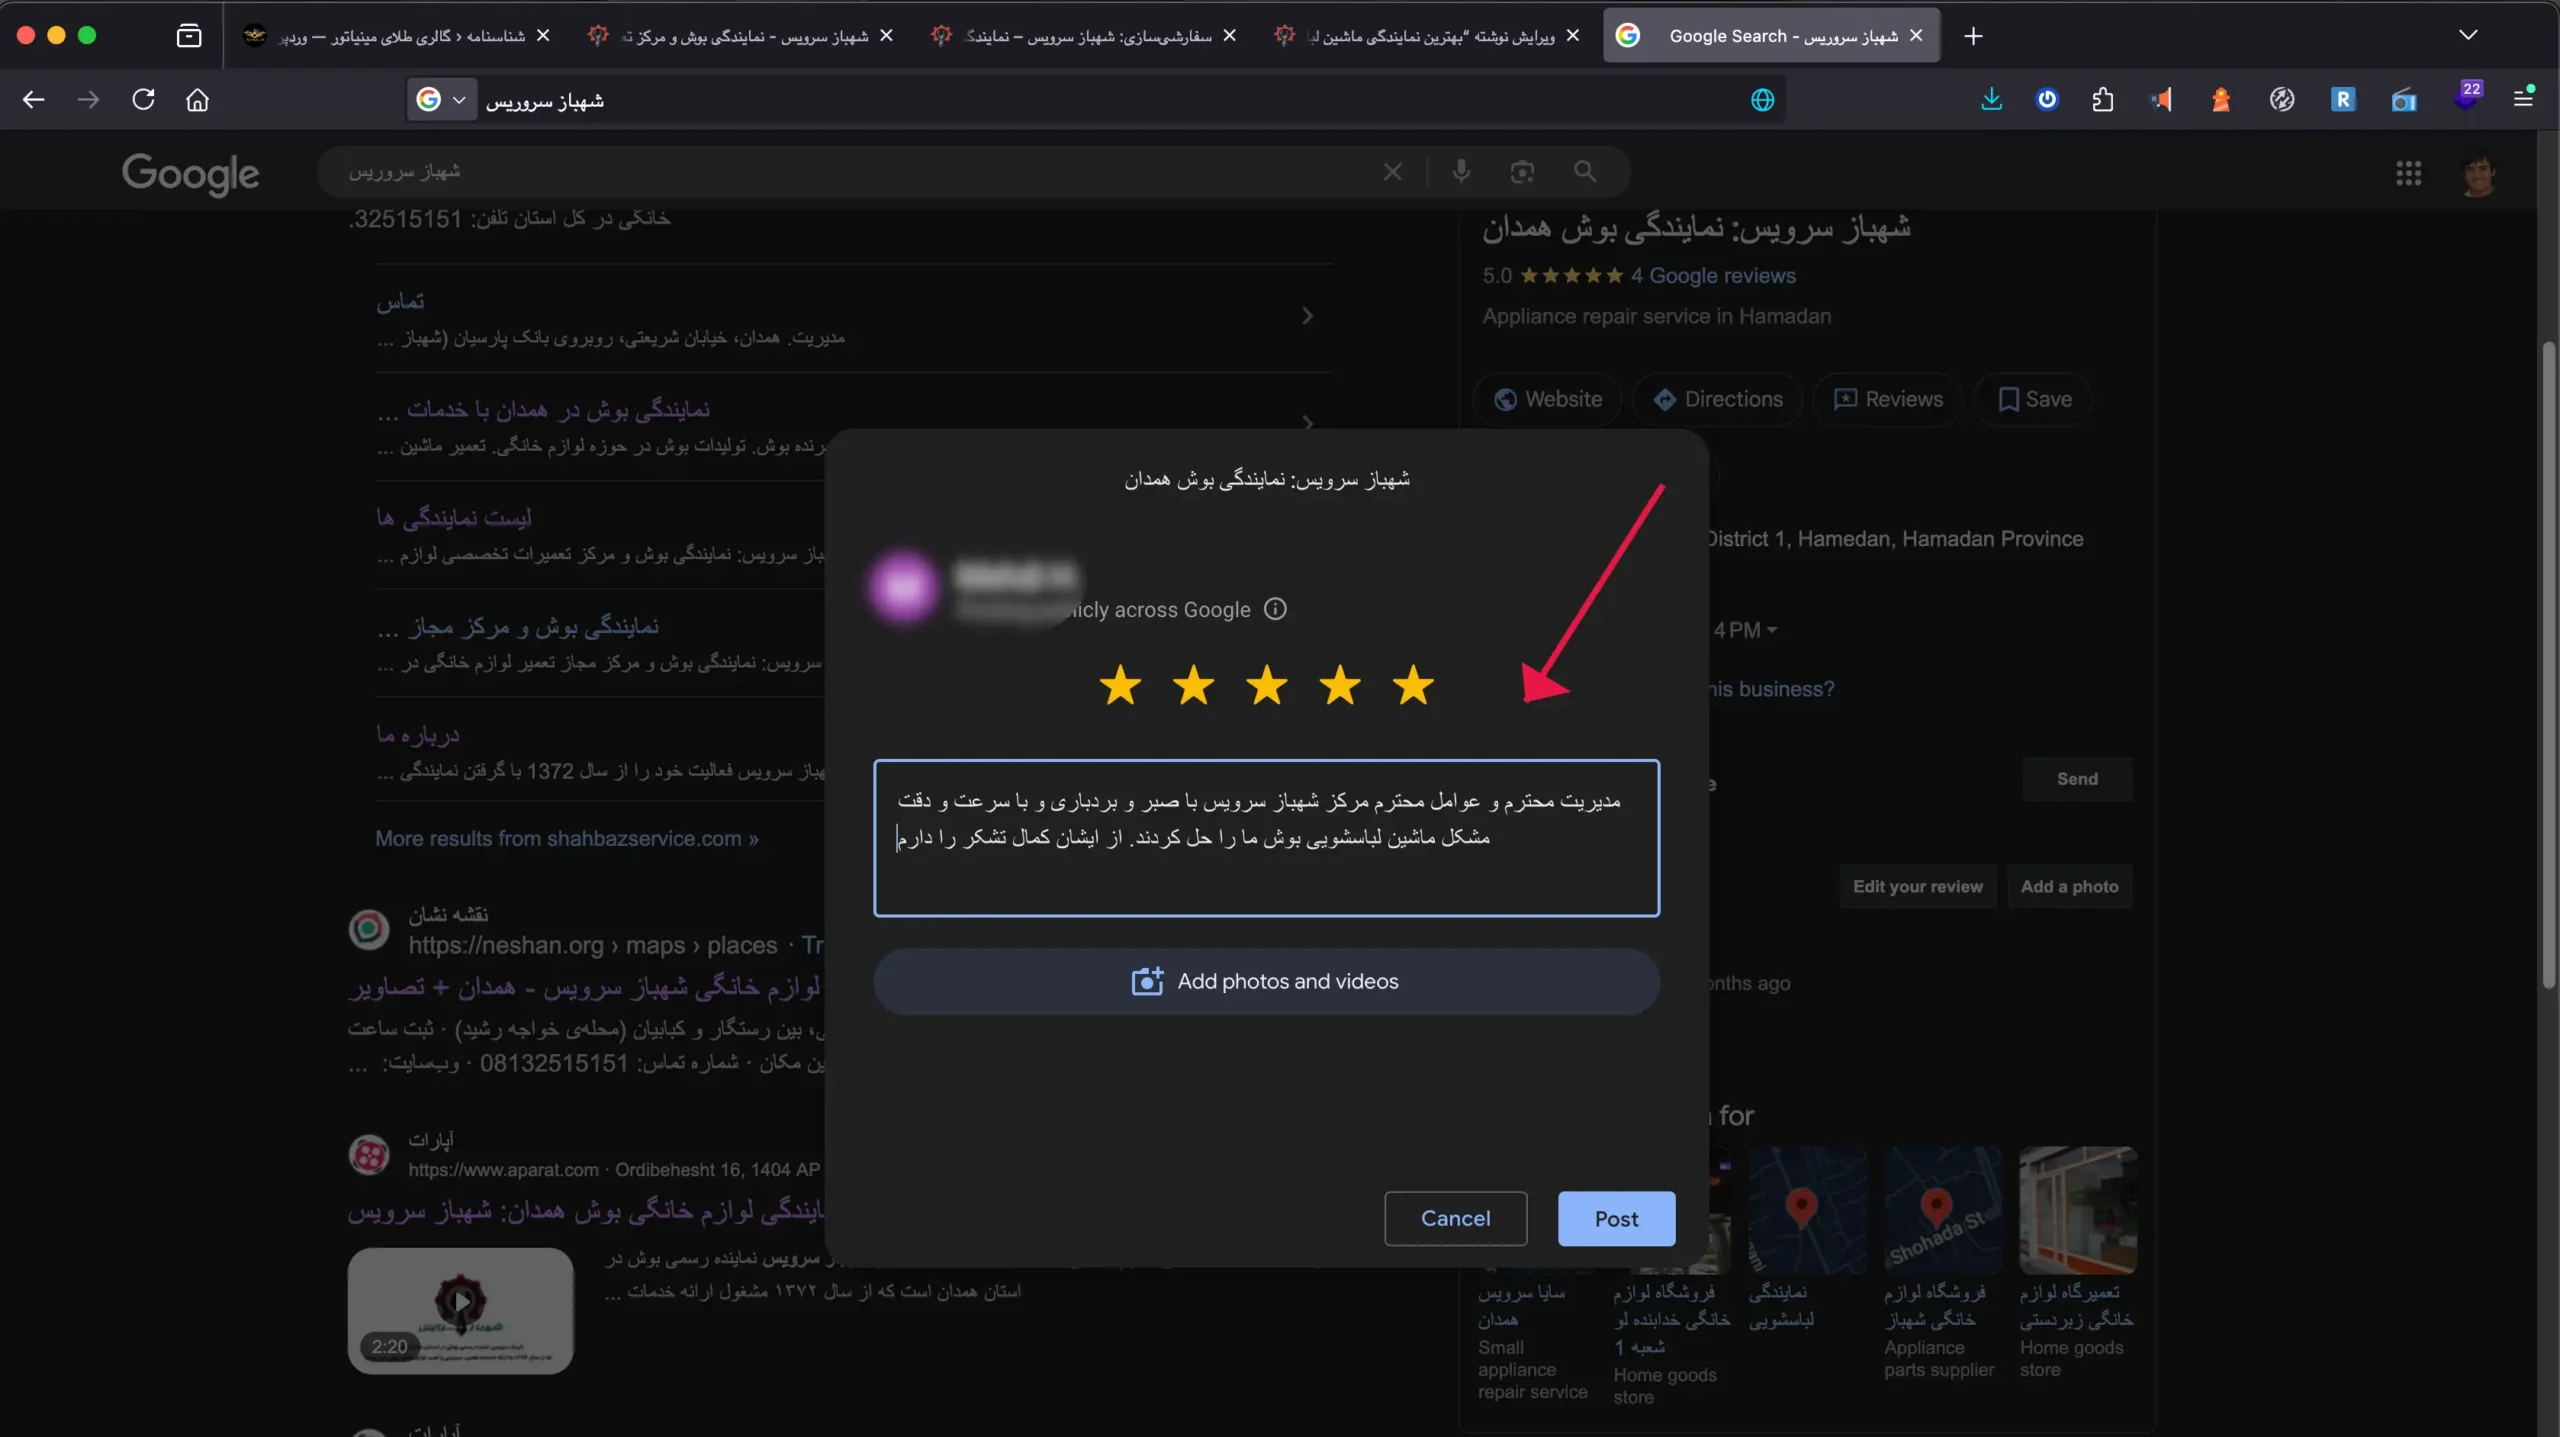Screen dimensions: 2560x1437
Task: Click inside the review text box
Action: (1266, 838)
